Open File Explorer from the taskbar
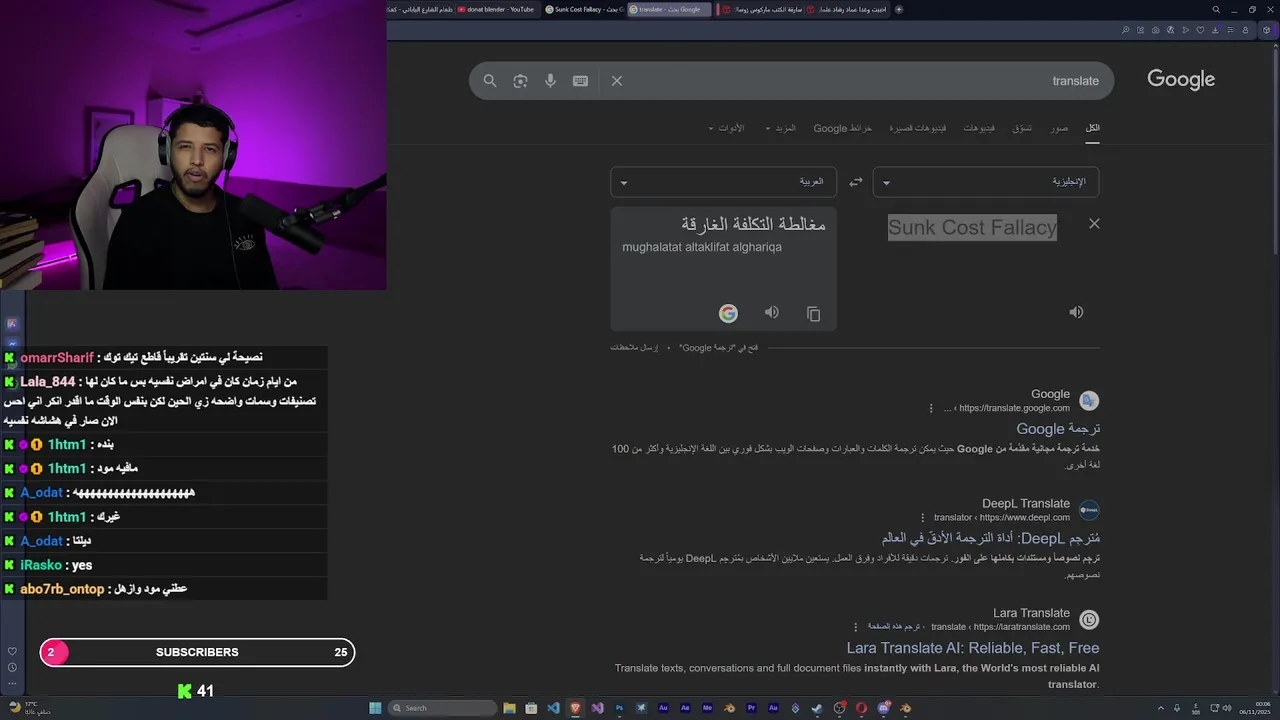1280x720 pixels. tap(509, 708)
